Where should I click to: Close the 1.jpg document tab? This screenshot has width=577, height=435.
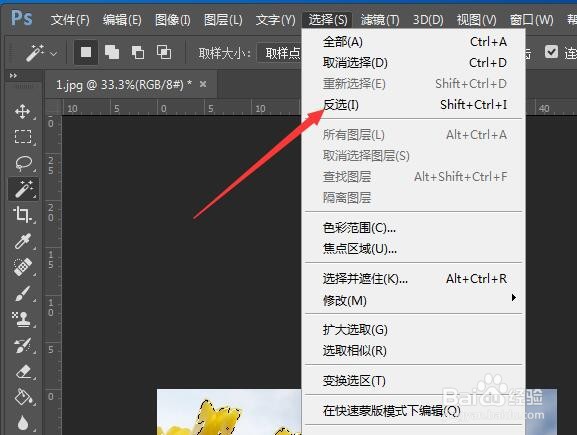tap(203, 84)
